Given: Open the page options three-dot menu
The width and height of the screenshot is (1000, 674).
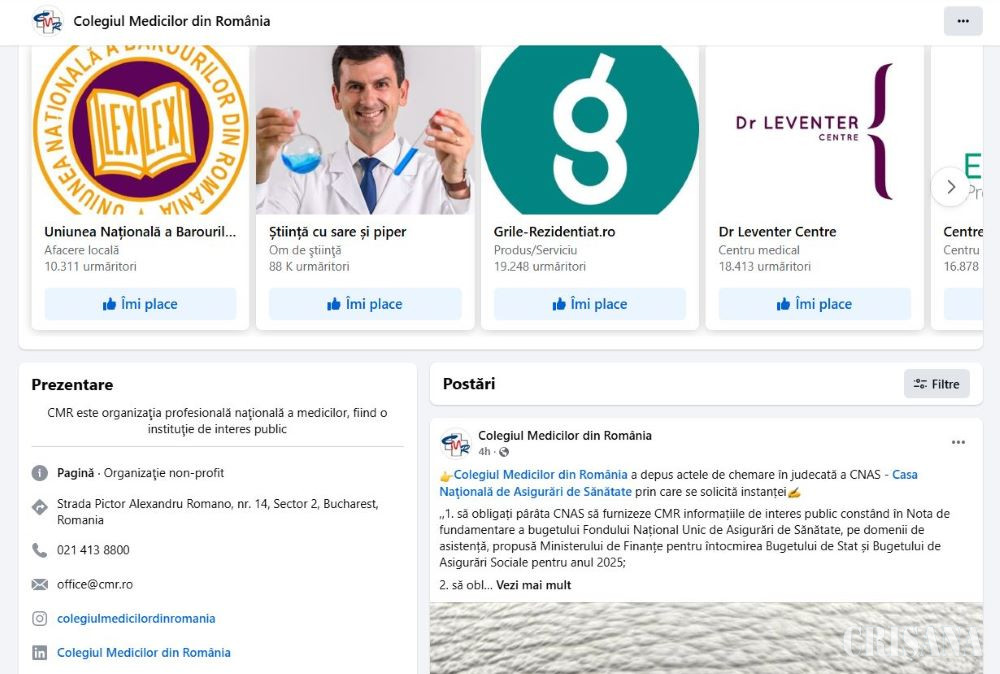Looking at the screenshot, I should [x=962, y=21].
